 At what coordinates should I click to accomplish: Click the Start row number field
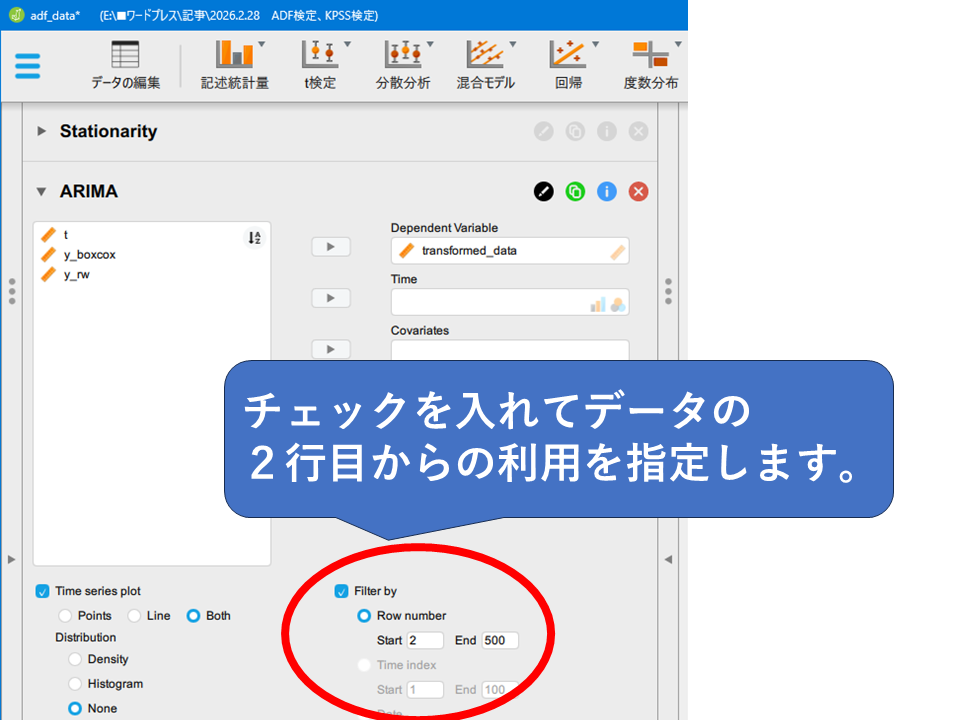425,640
